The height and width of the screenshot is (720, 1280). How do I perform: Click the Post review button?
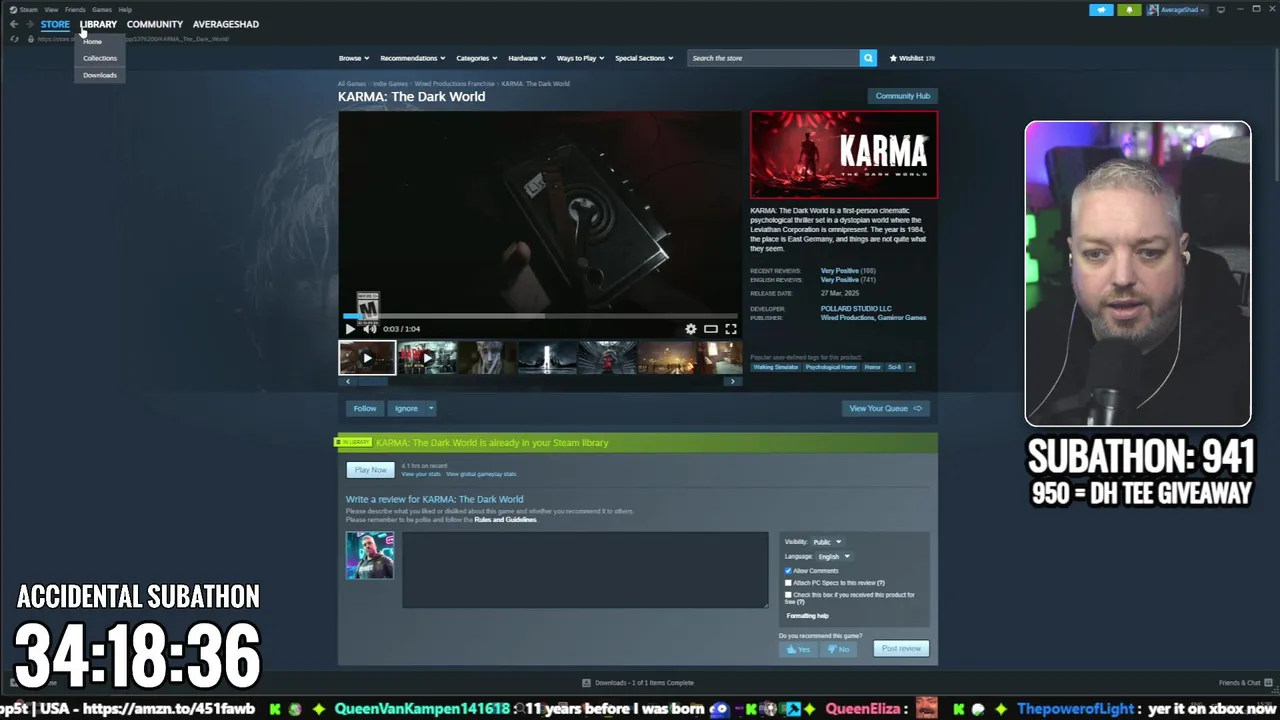pyautogui.click(x=901, y=649)
